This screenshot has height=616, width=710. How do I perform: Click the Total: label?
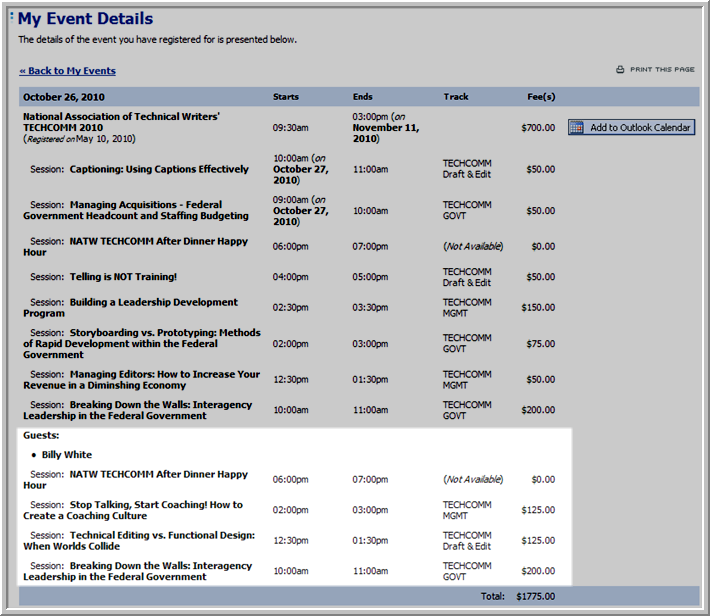pyautogui.click(x=493, y=597)
